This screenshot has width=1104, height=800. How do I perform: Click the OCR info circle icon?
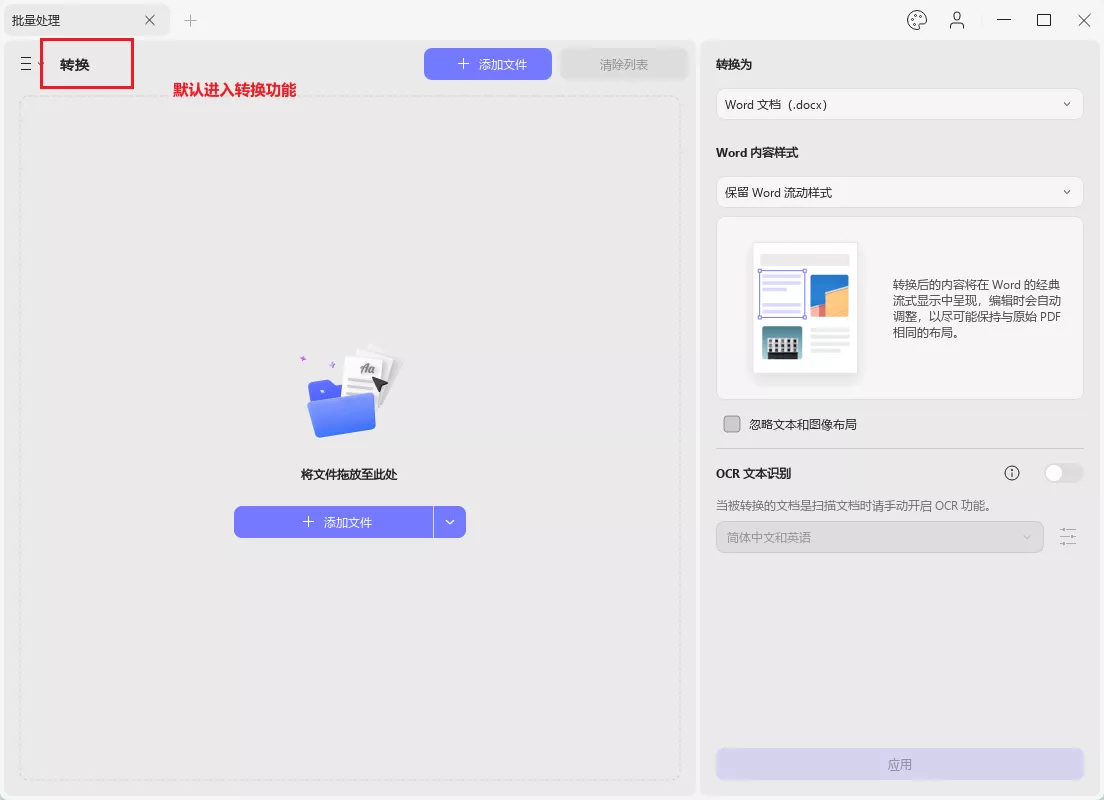tap(1011, 473)
